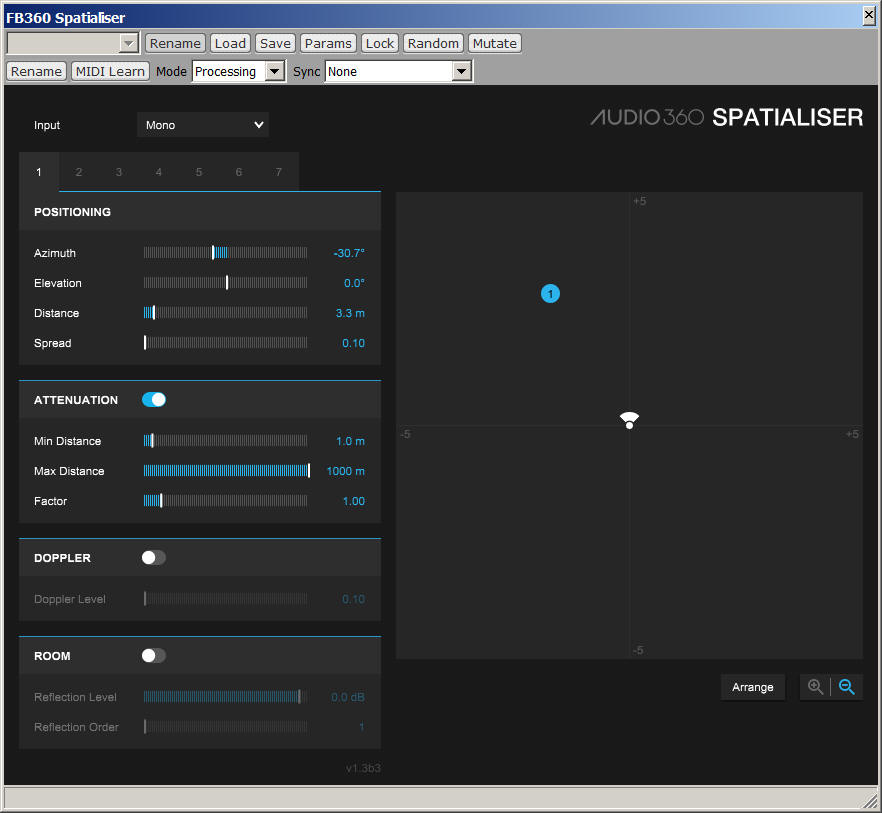Switch to source tab 7
Screen dimensions: 882x813
(x=278, y=172)
